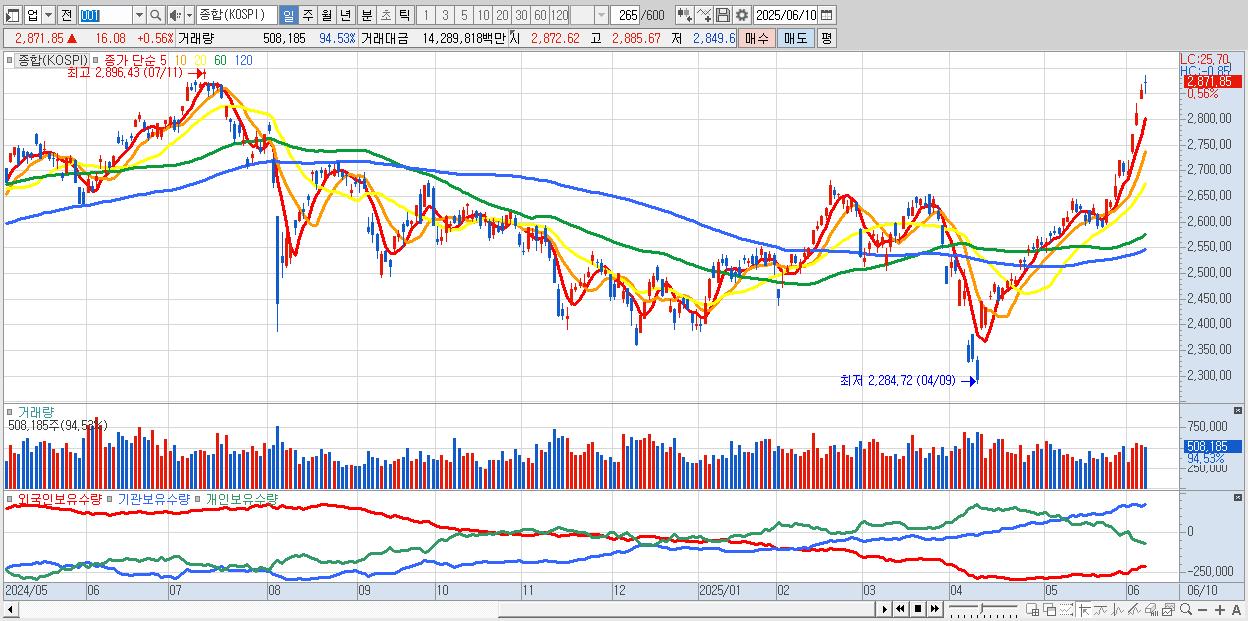
Task: Click the overlapping windows icon
Action: (1050, 609)
